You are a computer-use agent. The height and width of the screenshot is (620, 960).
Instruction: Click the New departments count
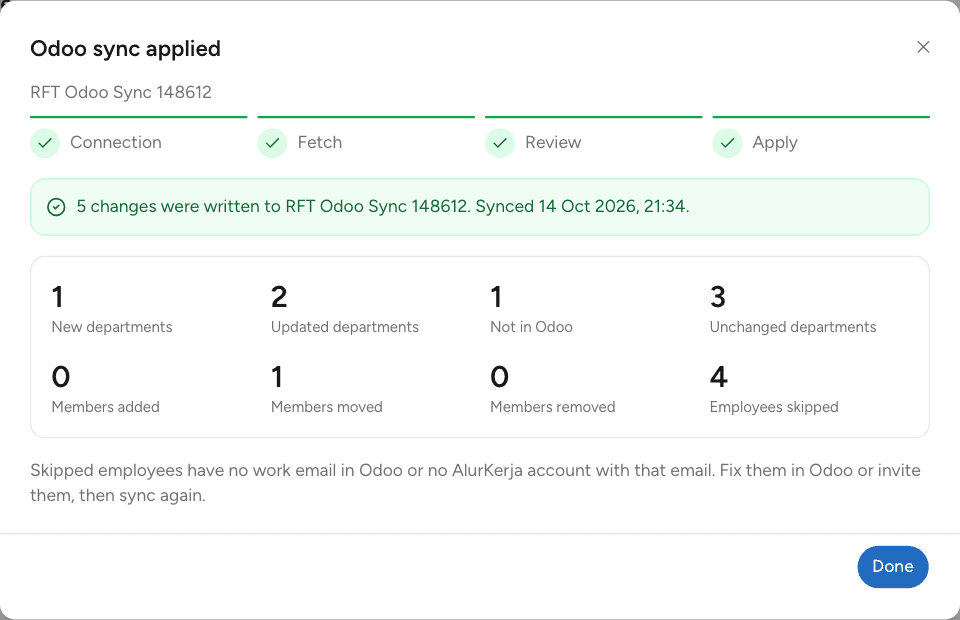point(58,297)
